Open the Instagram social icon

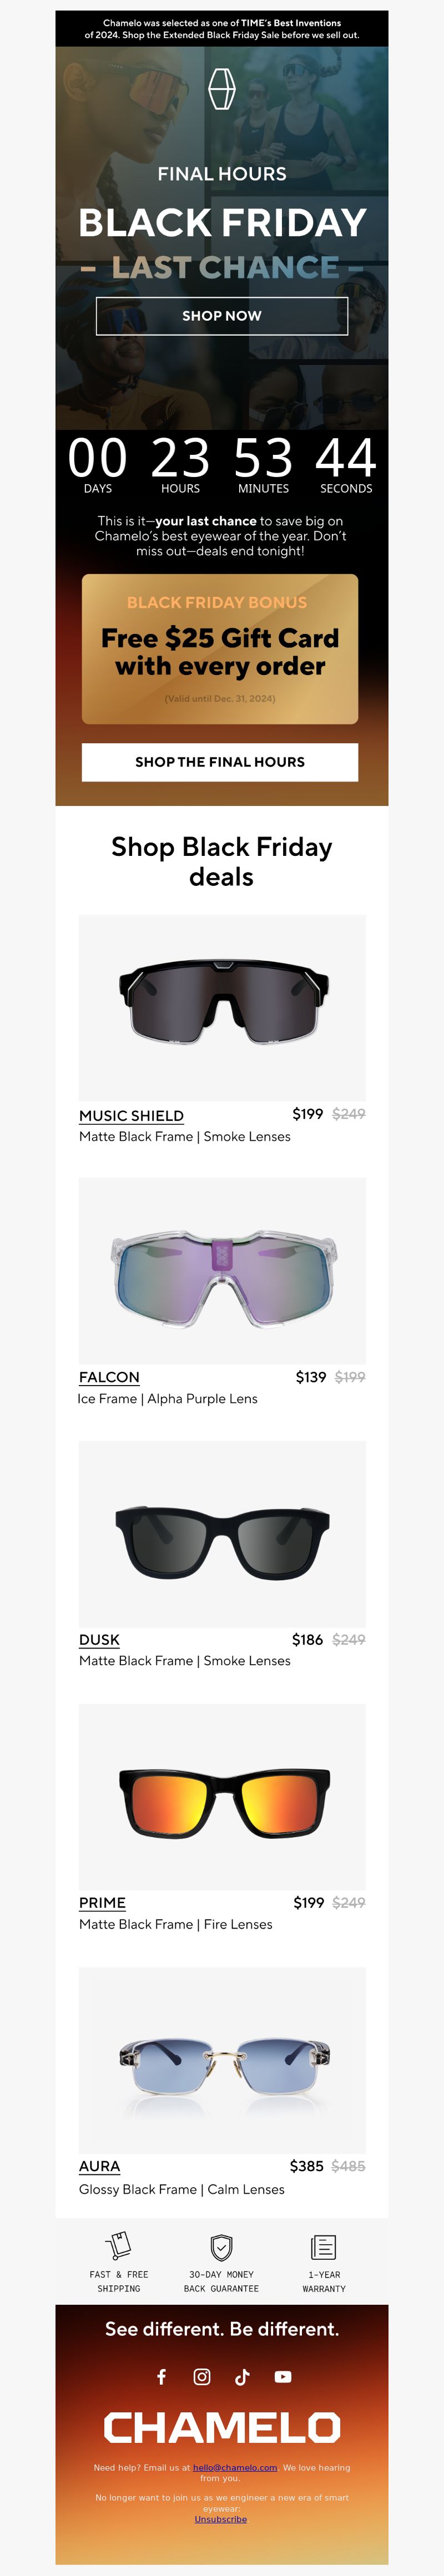(x=202, y=2376)
